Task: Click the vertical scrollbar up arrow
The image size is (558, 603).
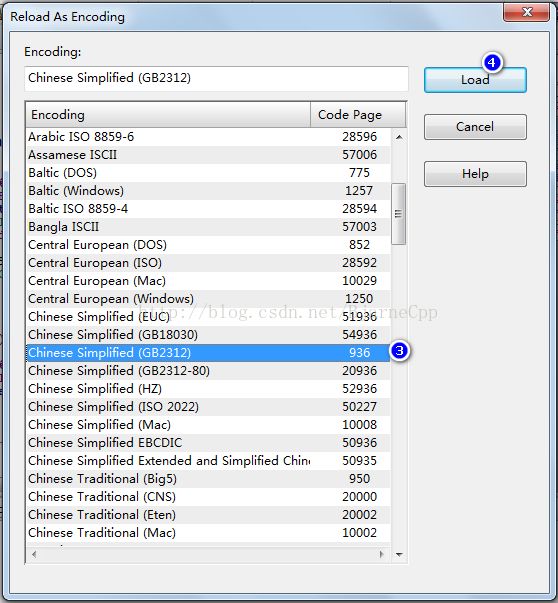Action: [x=399, y=137]
